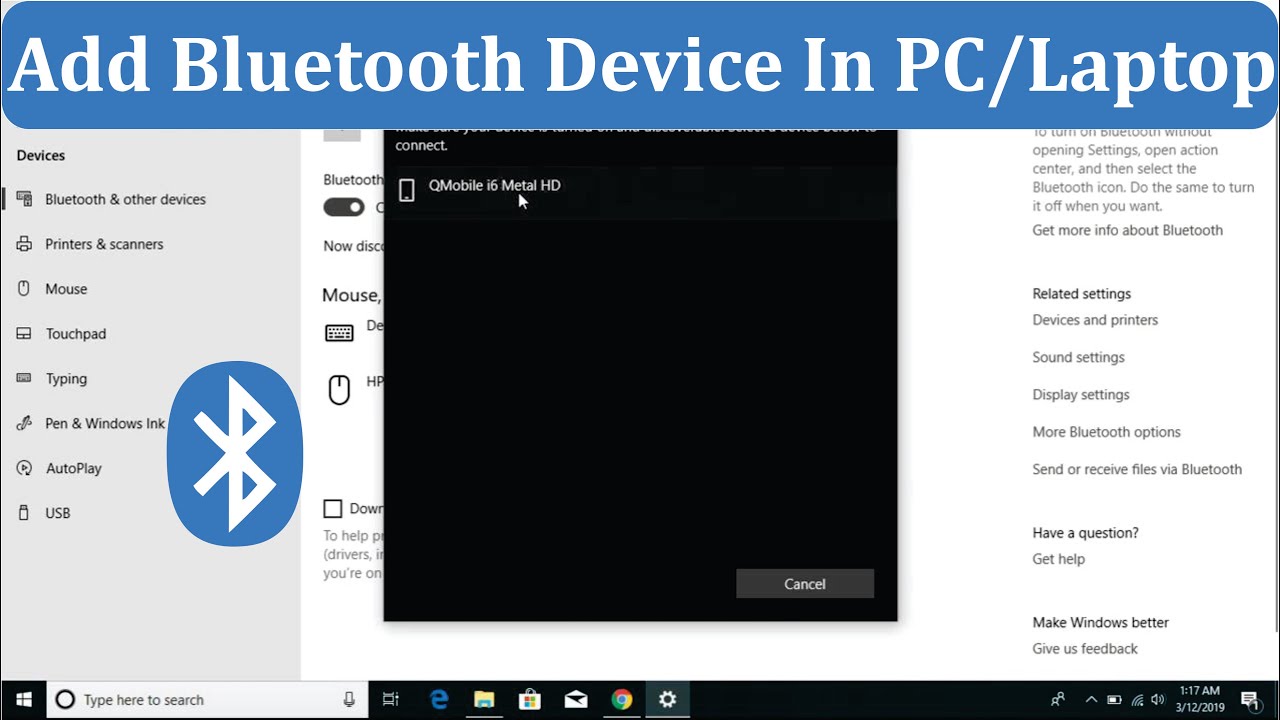Open Printers & scanners settings
The image size is (1280, 720).
tap(104, 244)
